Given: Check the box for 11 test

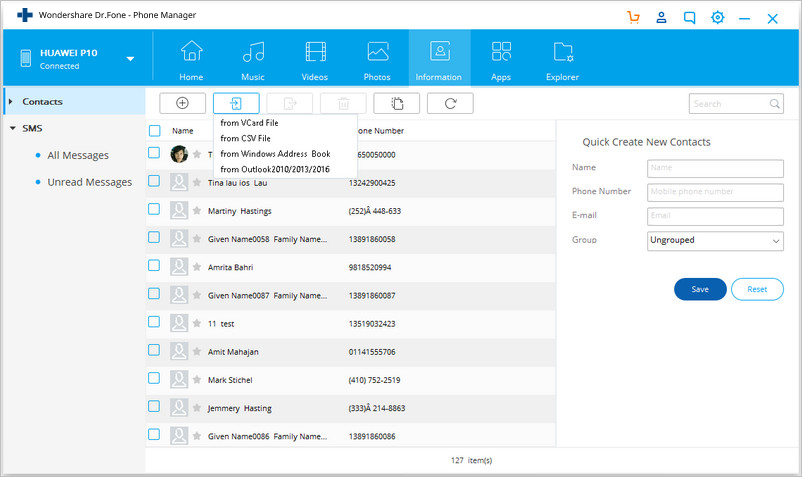Looking at the screenshot, I should [154, 322].
